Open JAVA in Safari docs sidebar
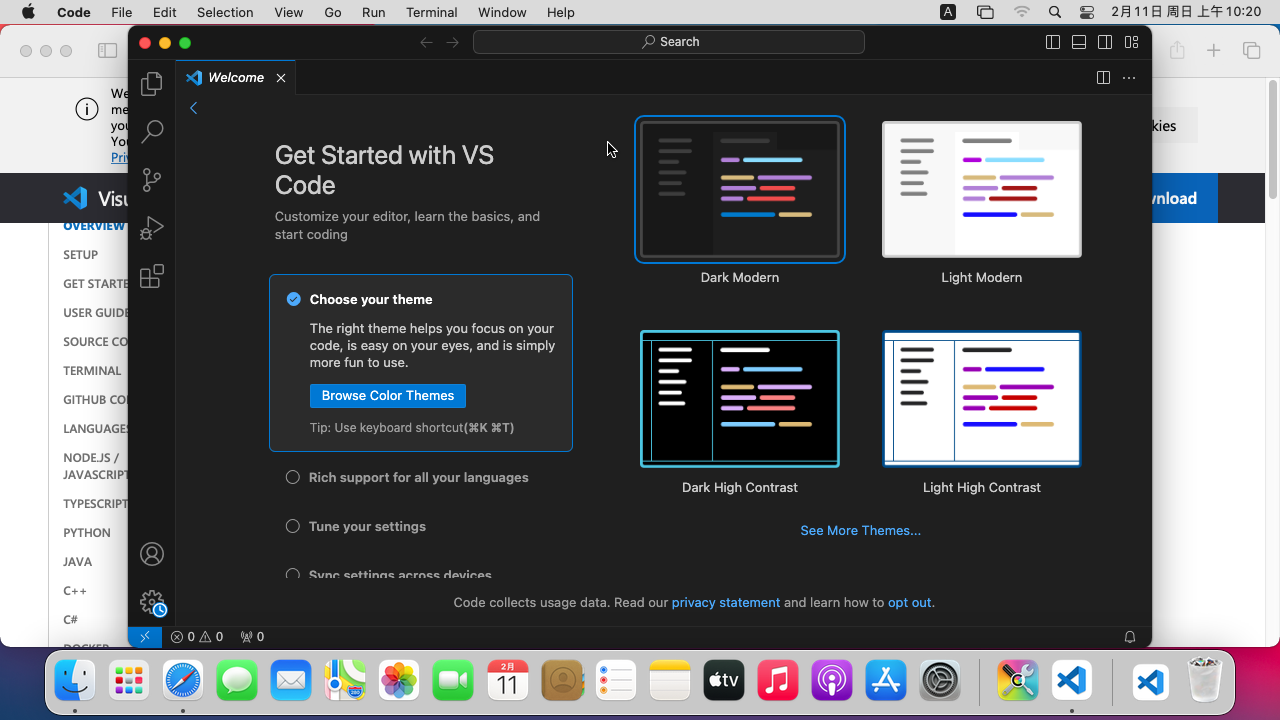 click(x=78, y=562)
